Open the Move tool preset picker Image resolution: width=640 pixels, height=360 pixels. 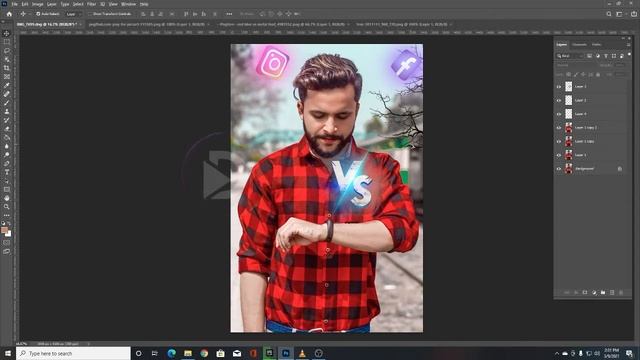(25, 14)
